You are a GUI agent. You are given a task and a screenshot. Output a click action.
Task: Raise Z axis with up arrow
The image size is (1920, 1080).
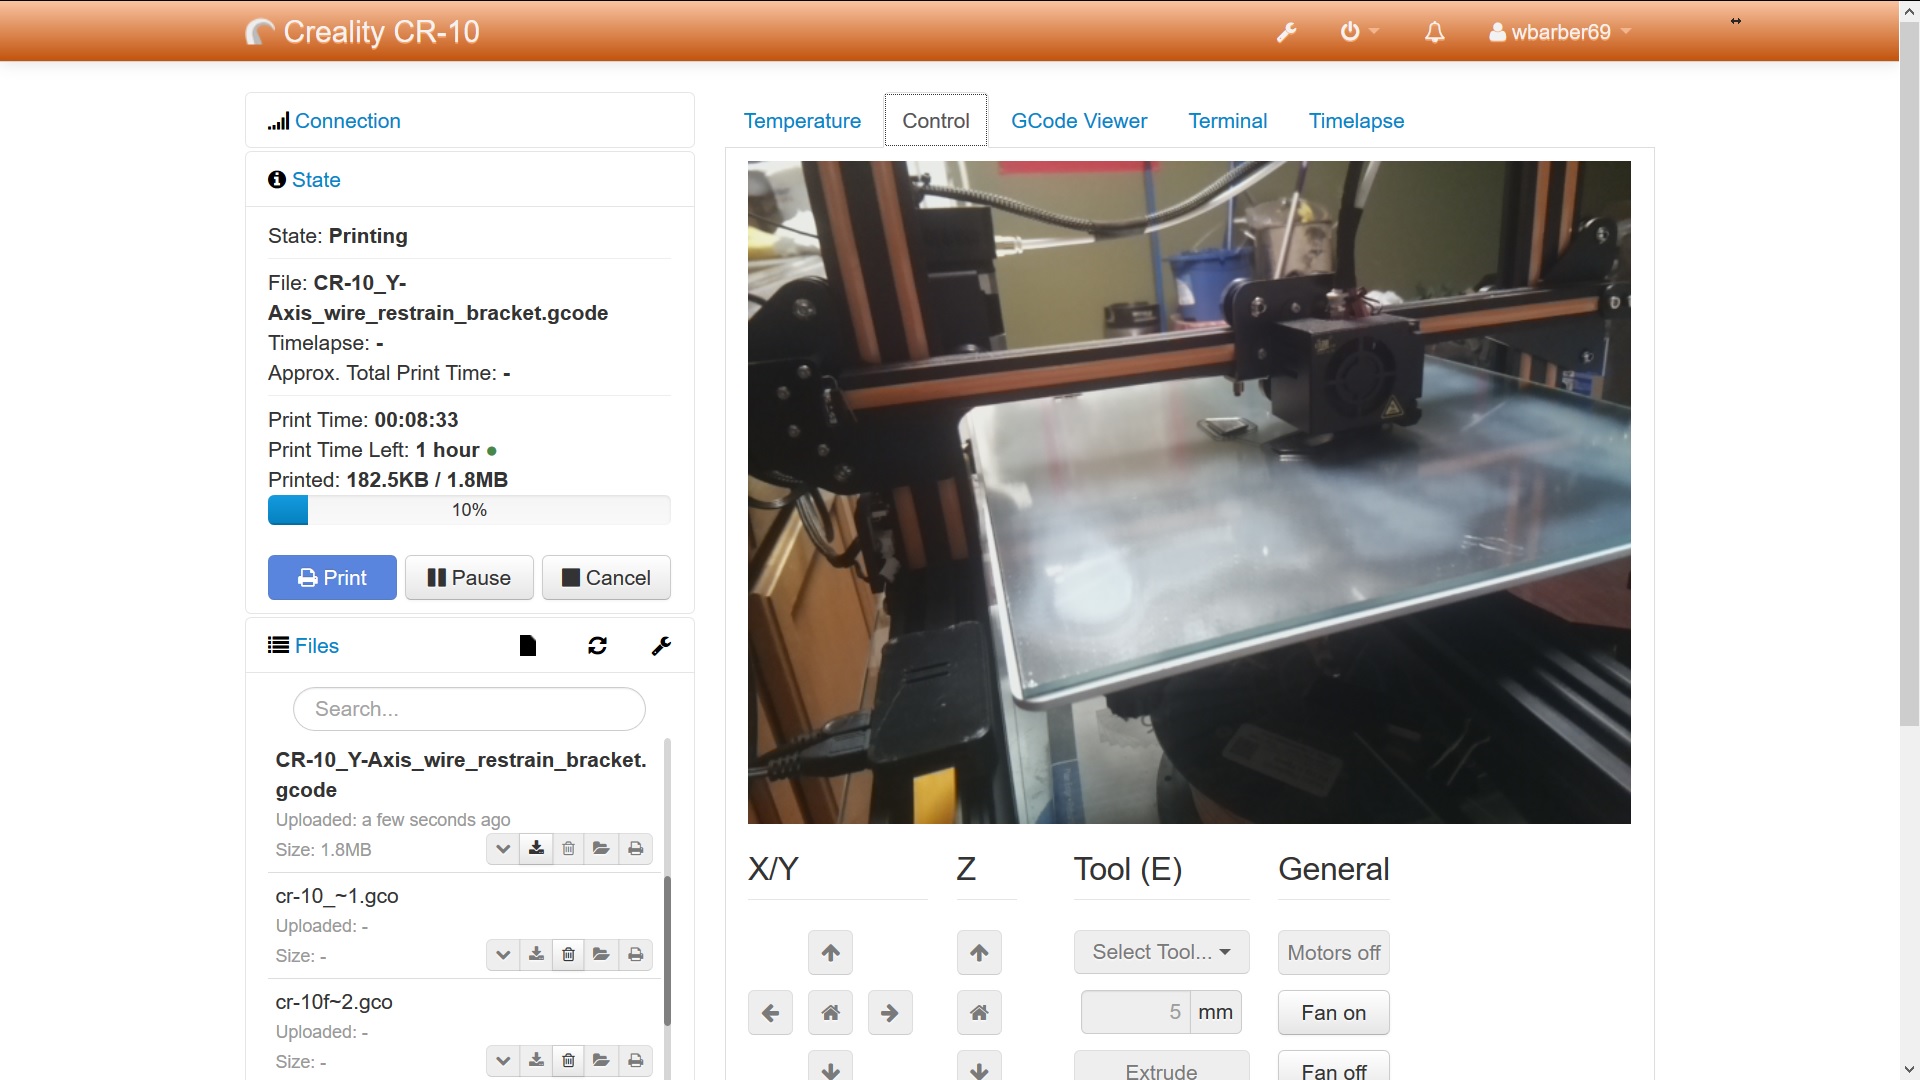(979, 953)
